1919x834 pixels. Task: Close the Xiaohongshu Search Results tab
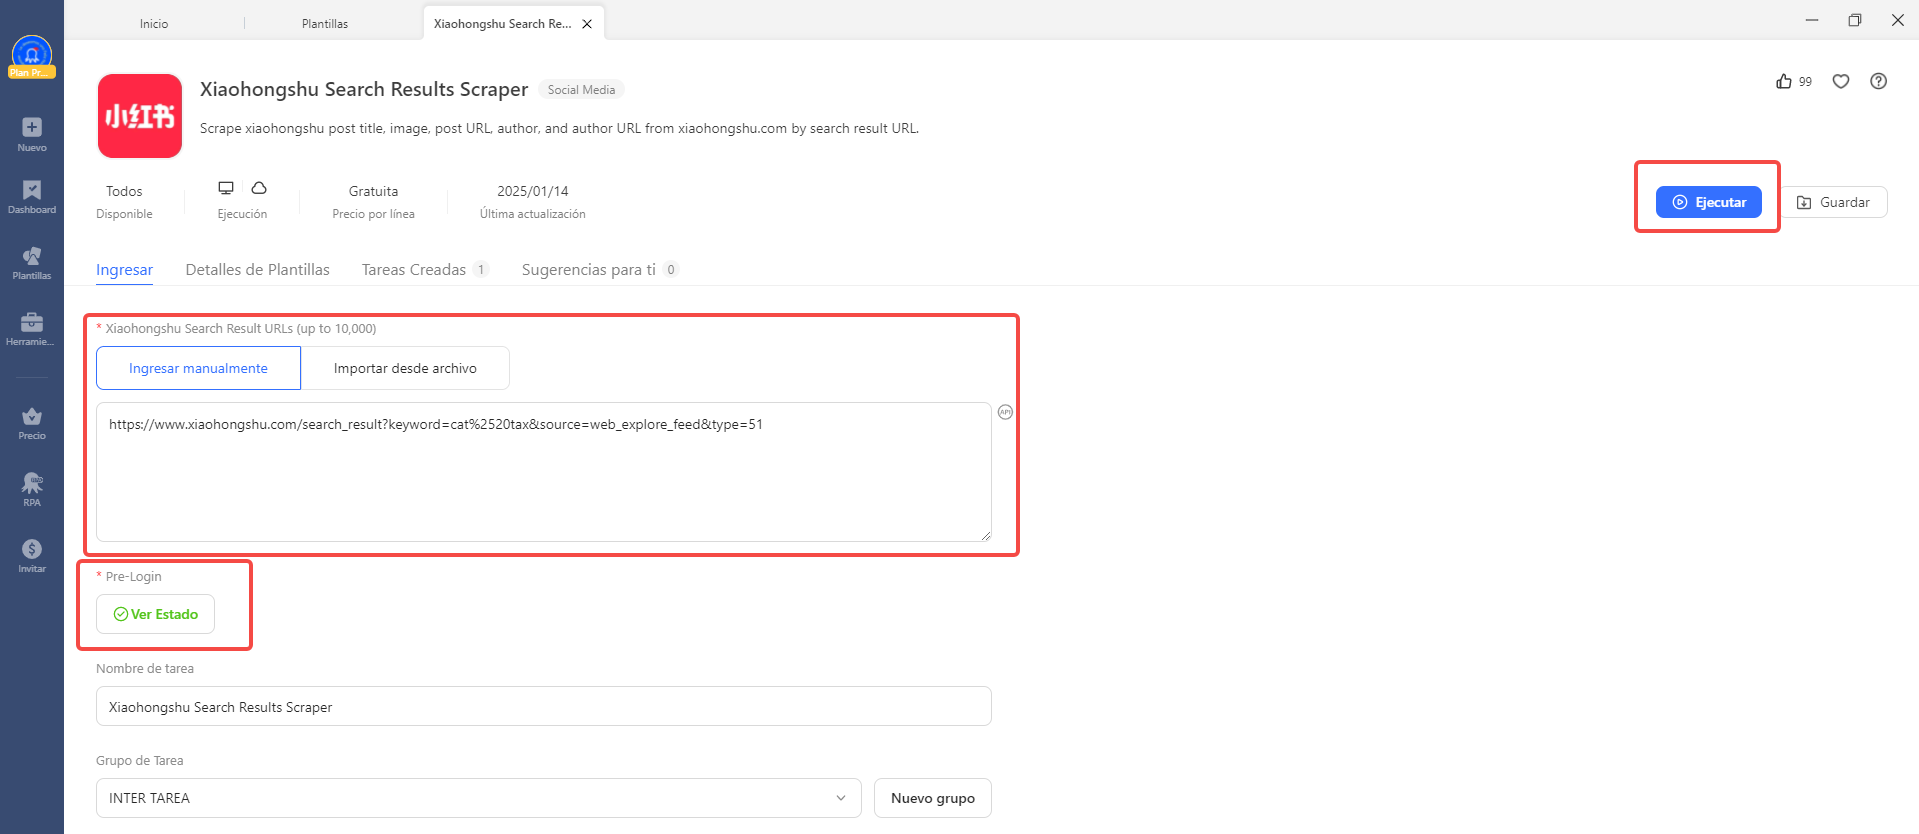point(587,24)
